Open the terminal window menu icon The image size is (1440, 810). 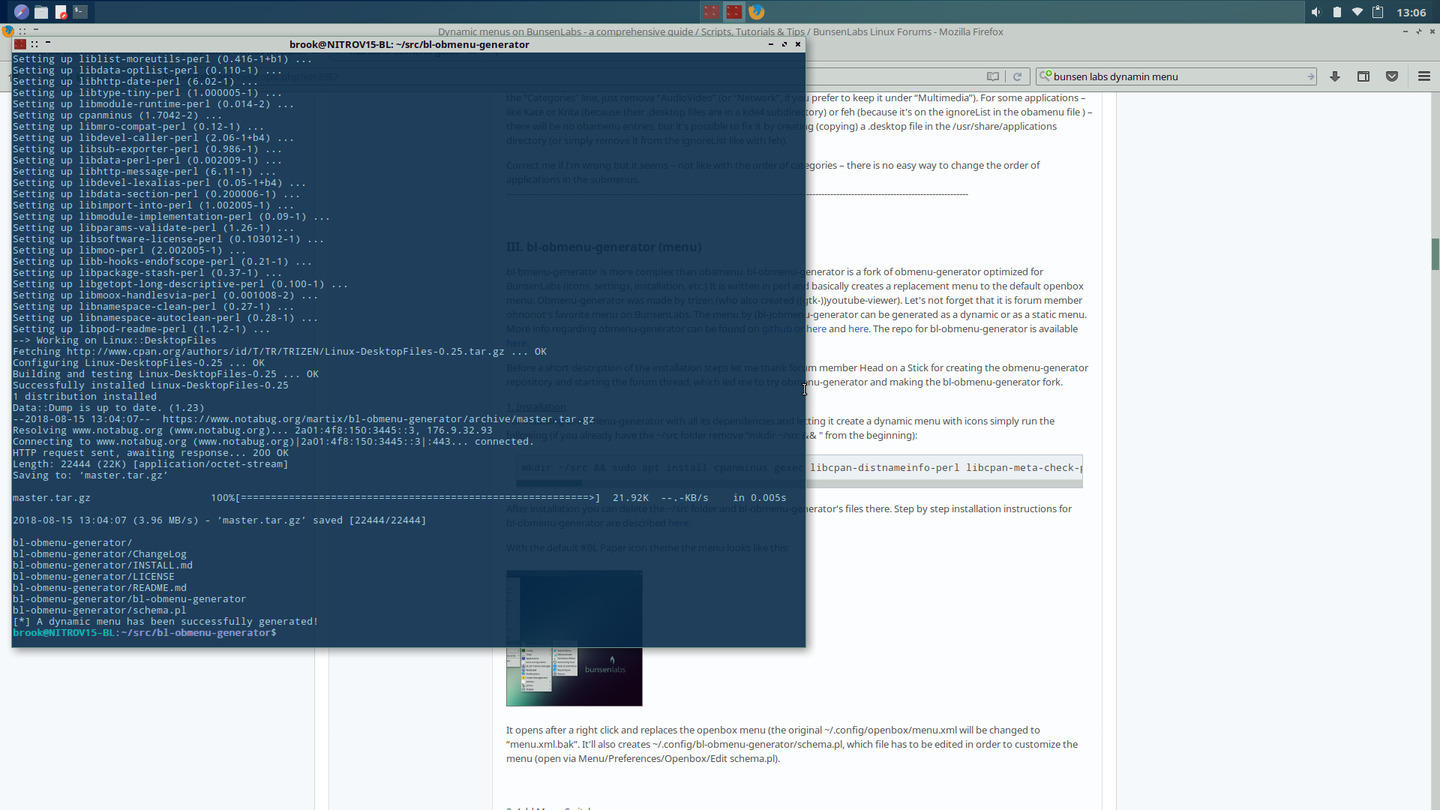tap(20, 44)
